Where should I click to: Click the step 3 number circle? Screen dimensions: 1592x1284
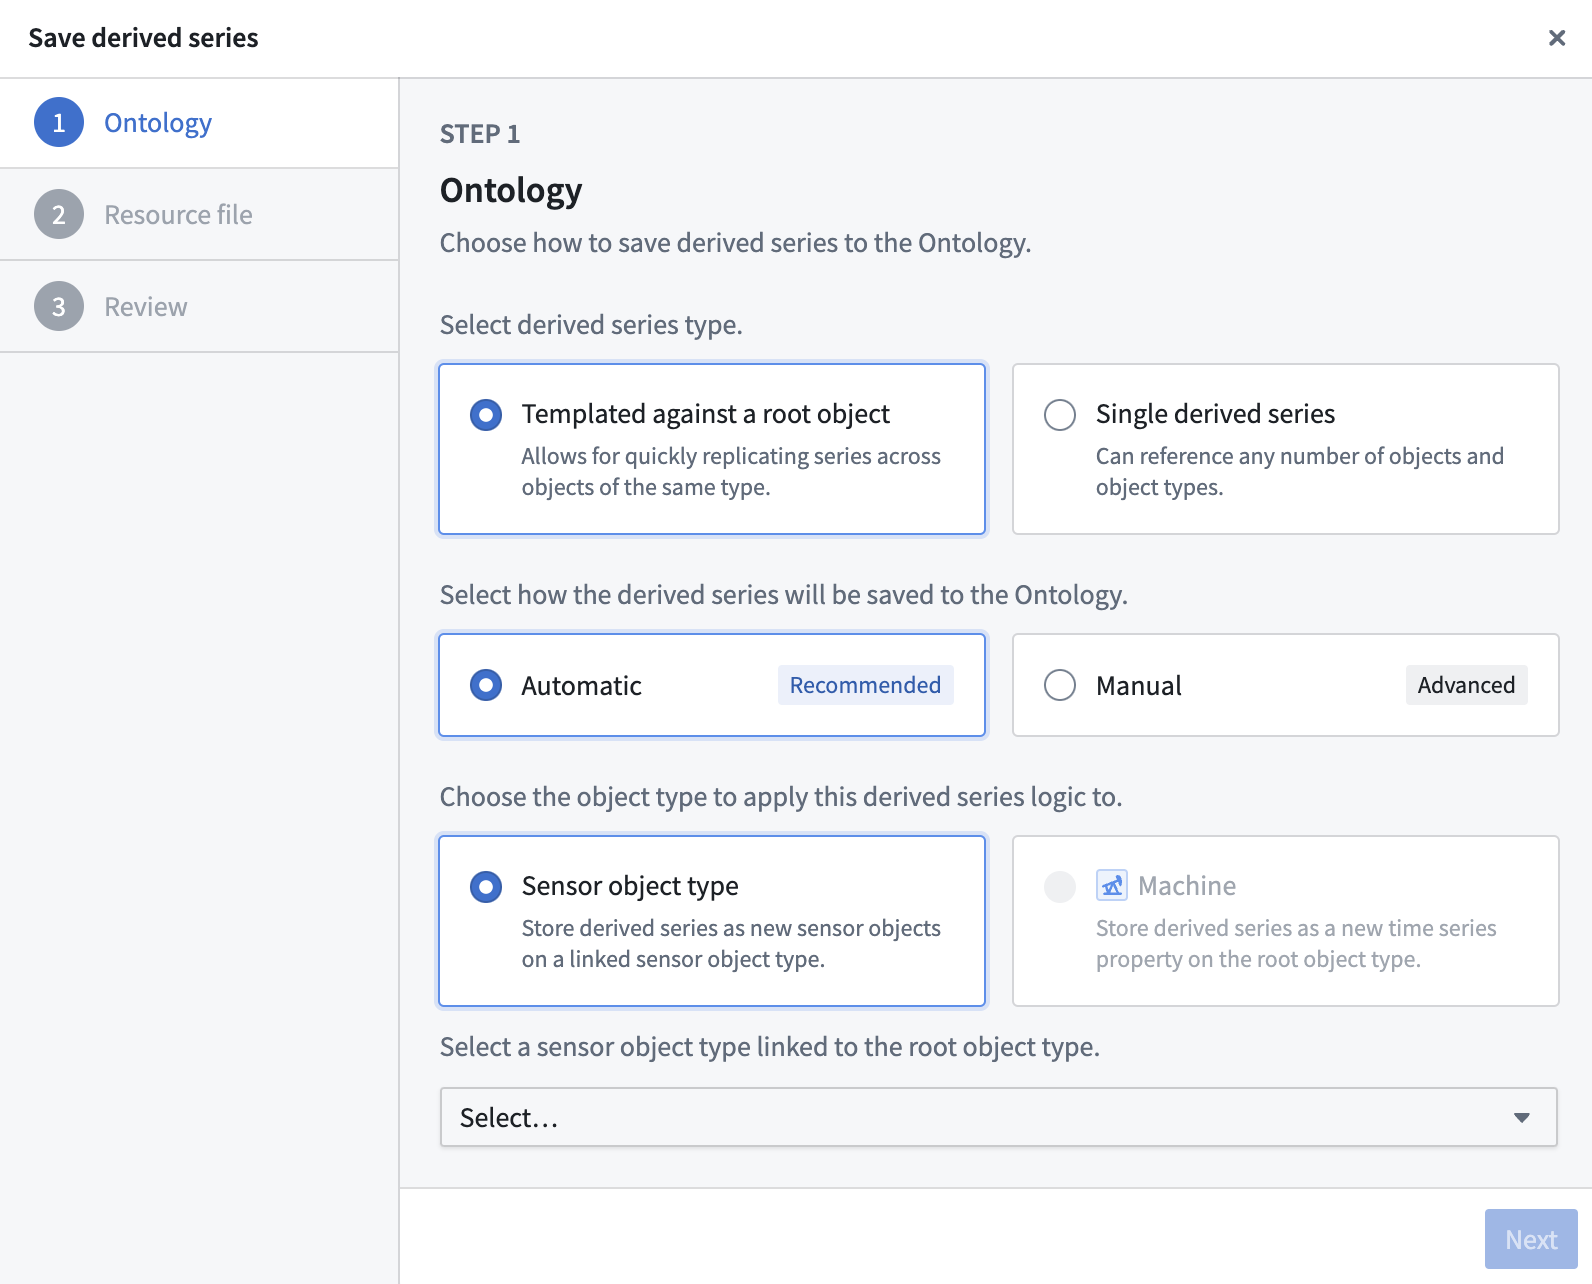pyautogui.click(x=59, y=307)
